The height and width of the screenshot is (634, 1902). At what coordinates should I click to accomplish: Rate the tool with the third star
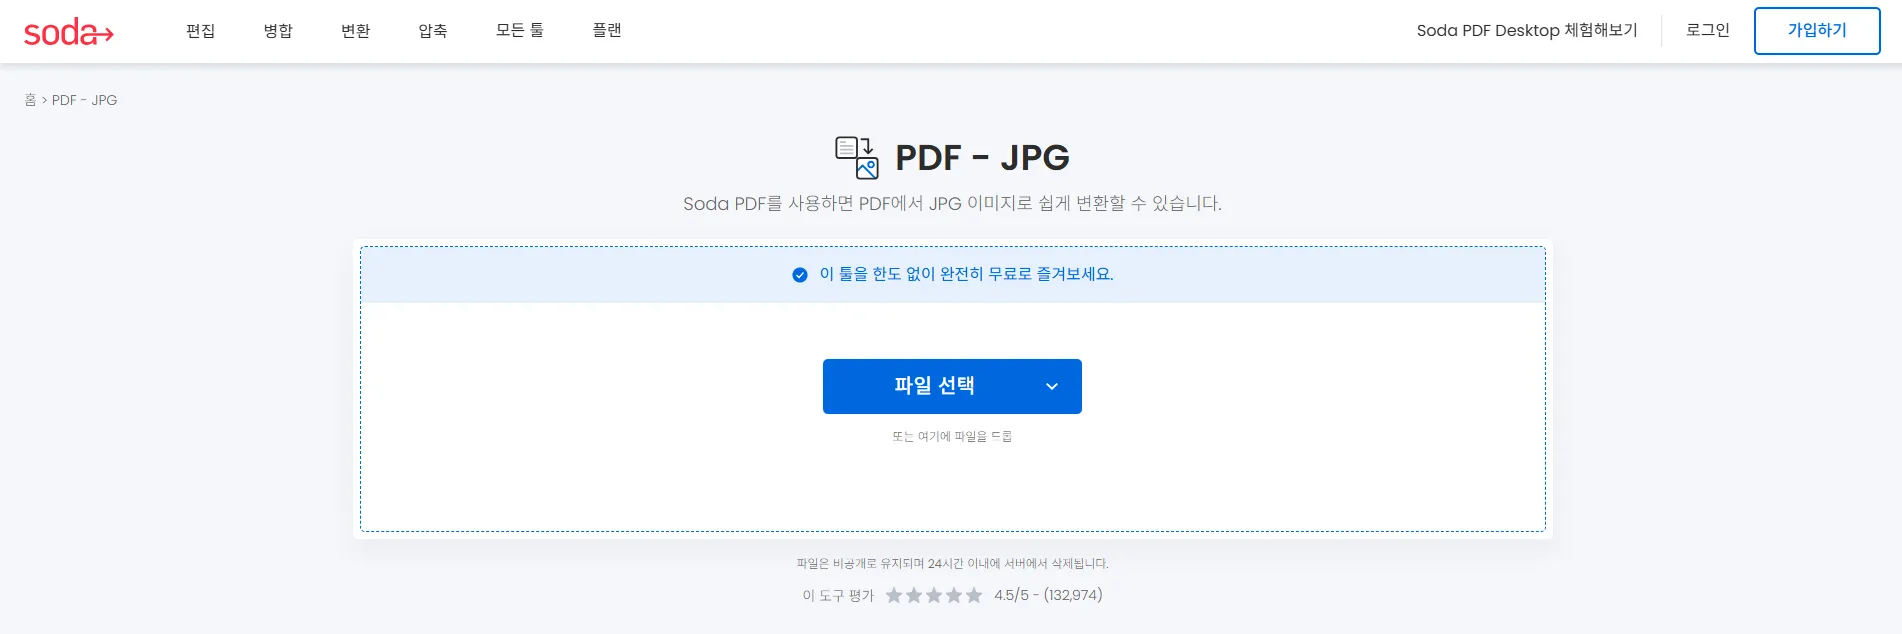pyautogui.click(x=934, y=596)
